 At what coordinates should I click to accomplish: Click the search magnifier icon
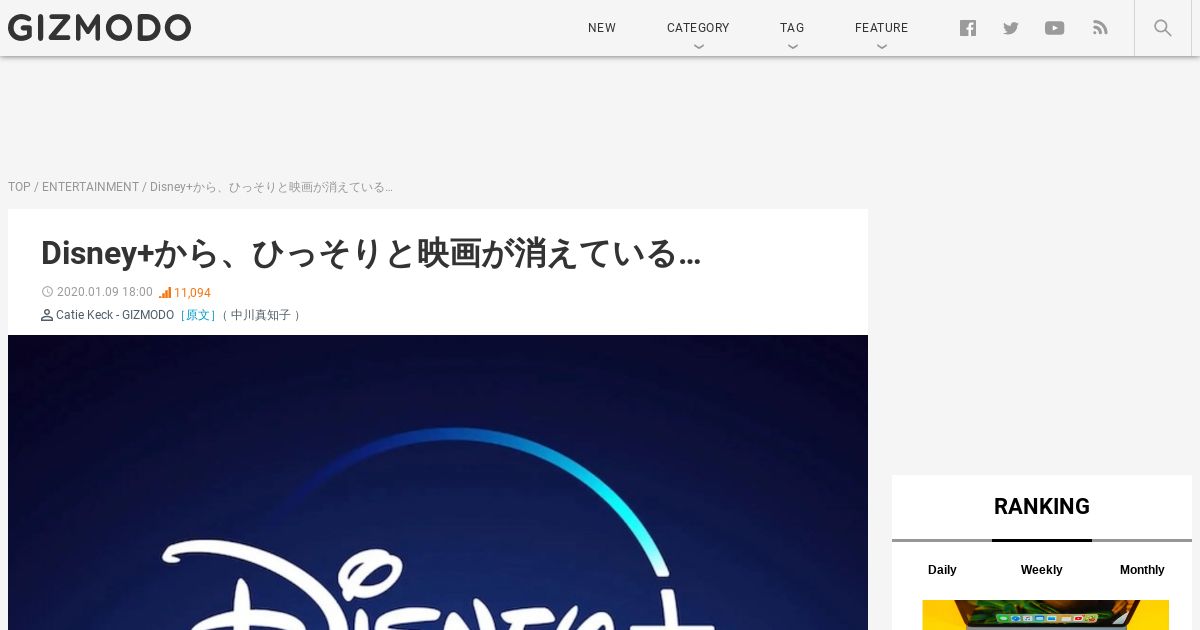coord(1162,28)
